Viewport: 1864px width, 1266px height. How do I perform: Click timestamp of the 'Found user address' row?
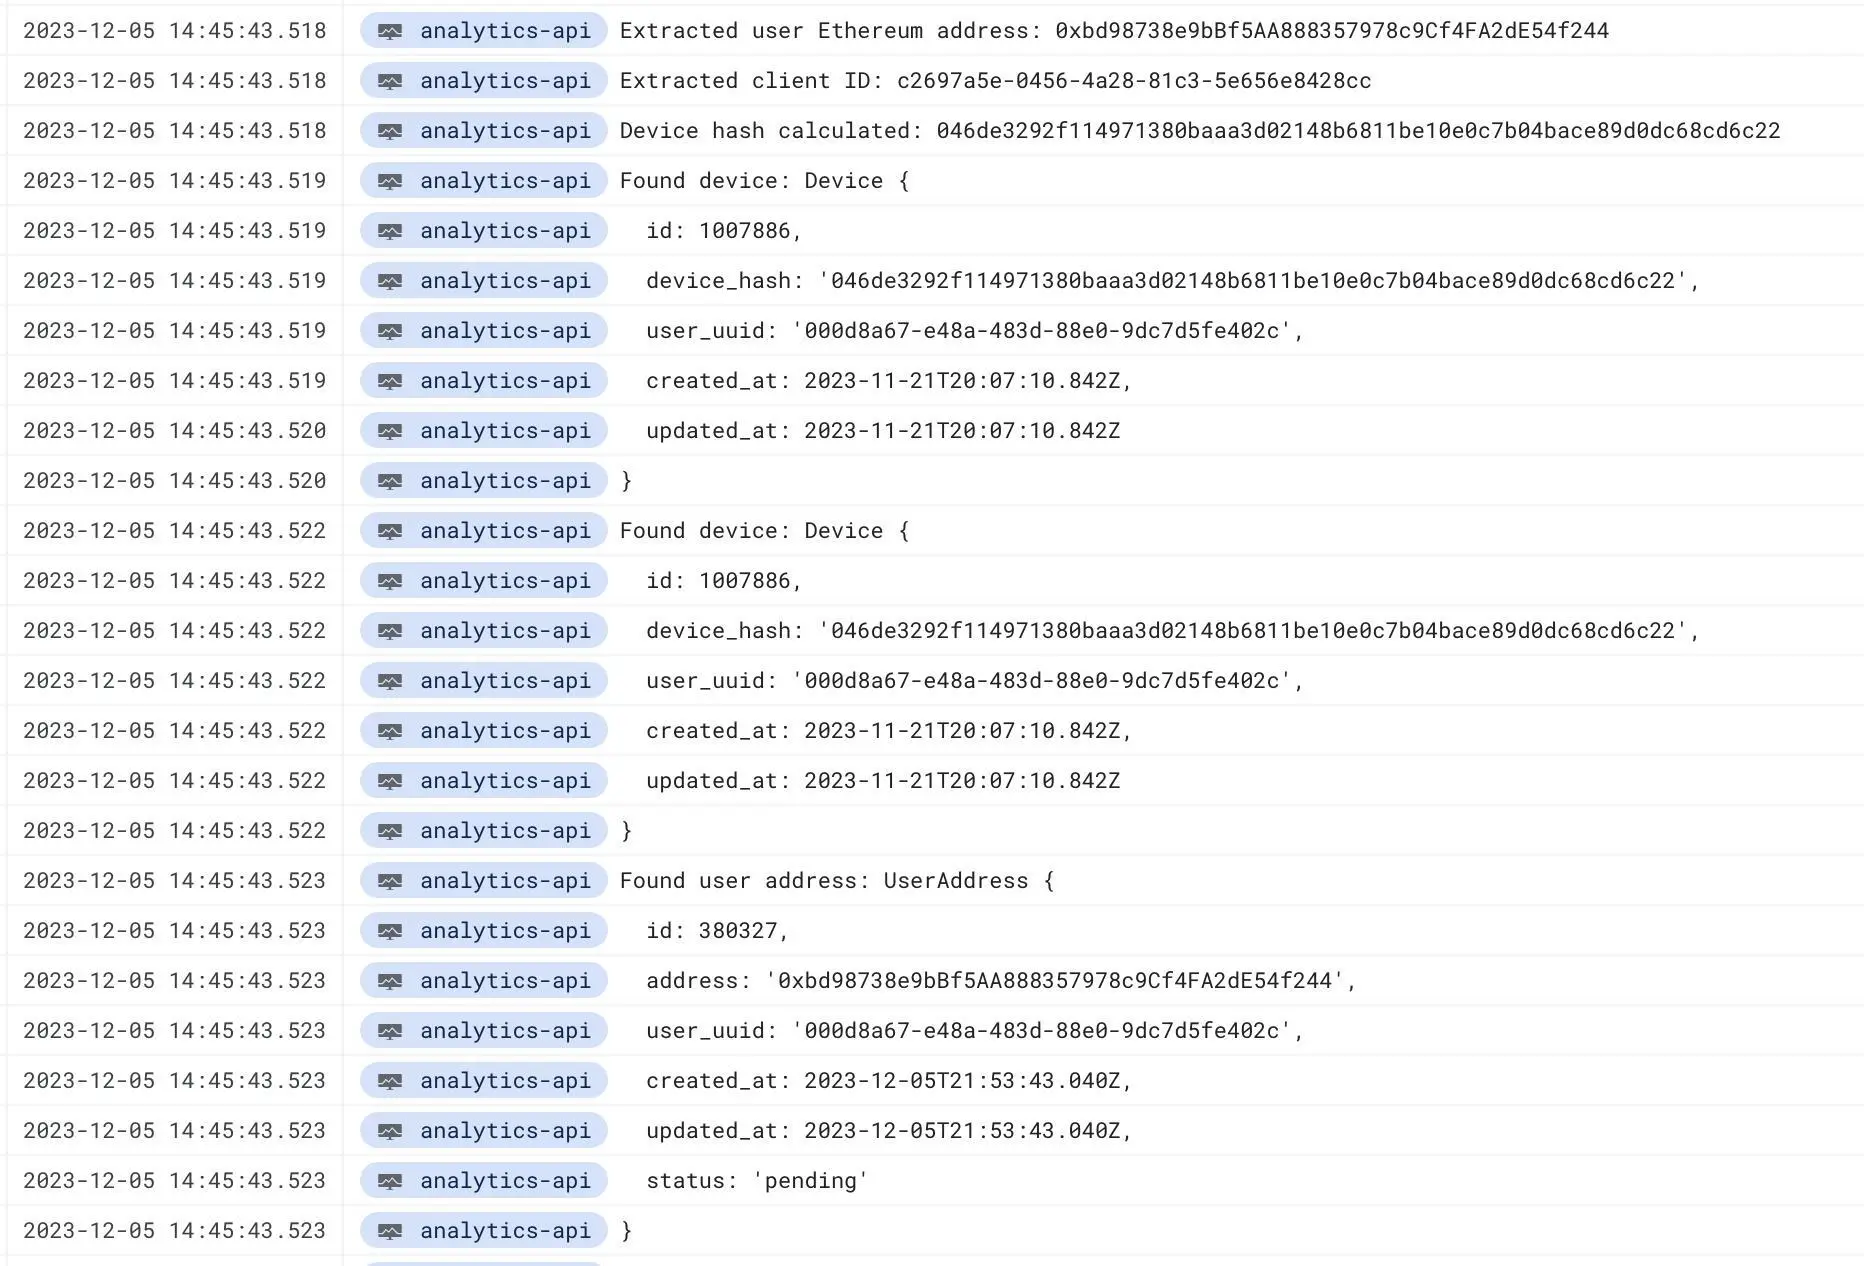[175, 881]
